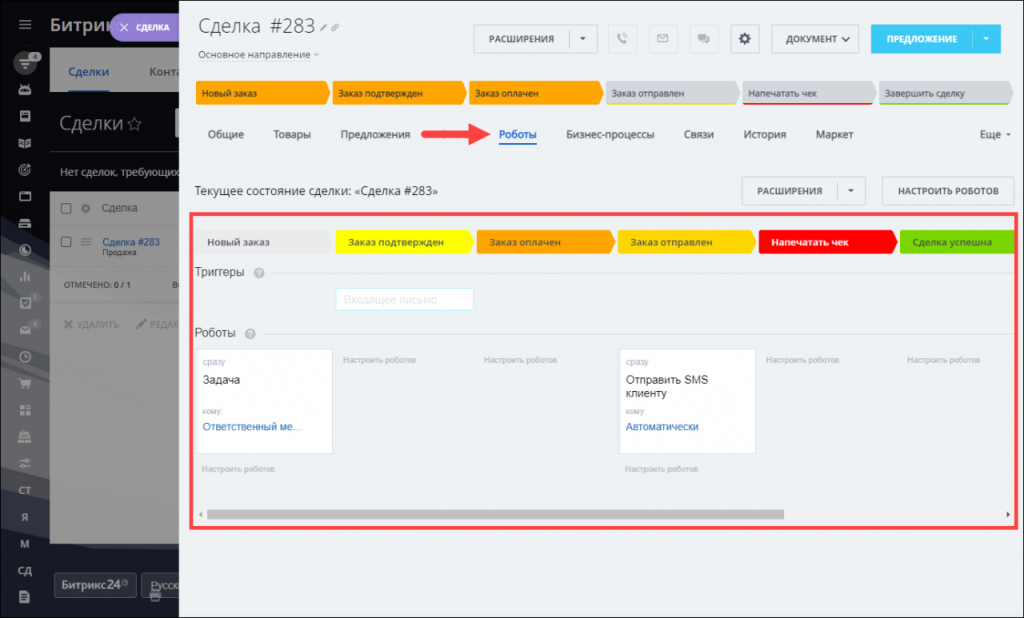Click the Входящее письмо trigger field
1024x618 pixels.
tap(404, 299)
